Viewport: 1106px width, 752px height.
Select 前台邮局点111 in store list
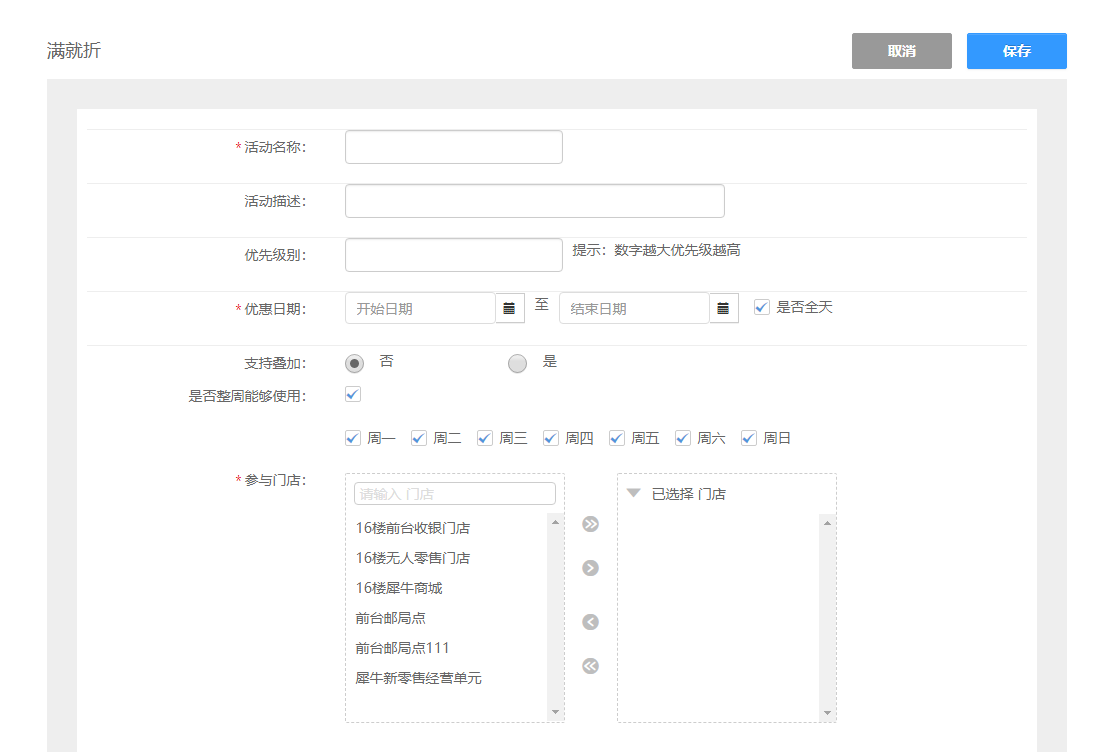click(x=402, y=648)
